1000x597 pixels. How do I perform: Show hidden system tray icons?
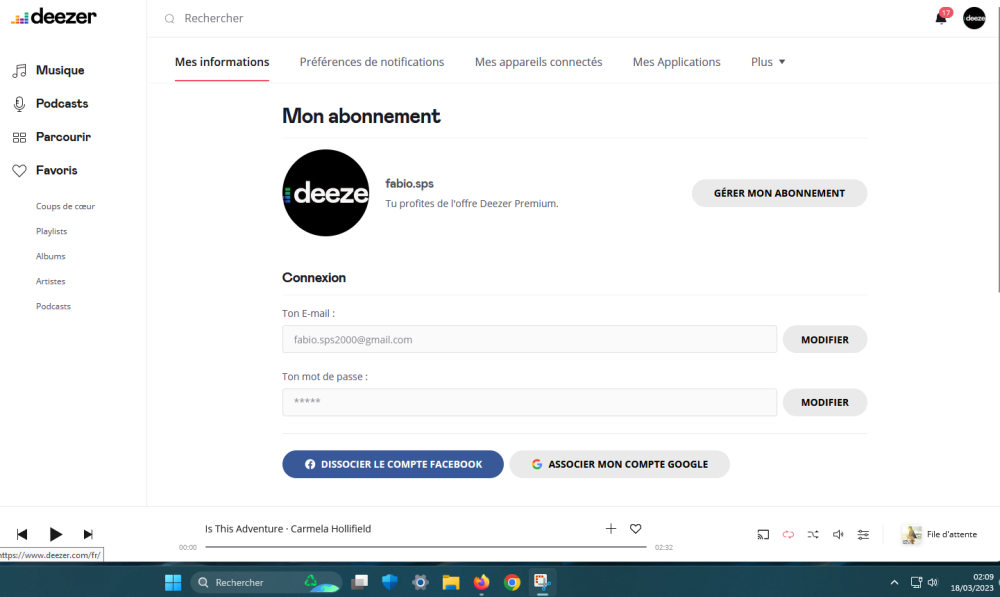pyautogui.click(x=894, y=582)
